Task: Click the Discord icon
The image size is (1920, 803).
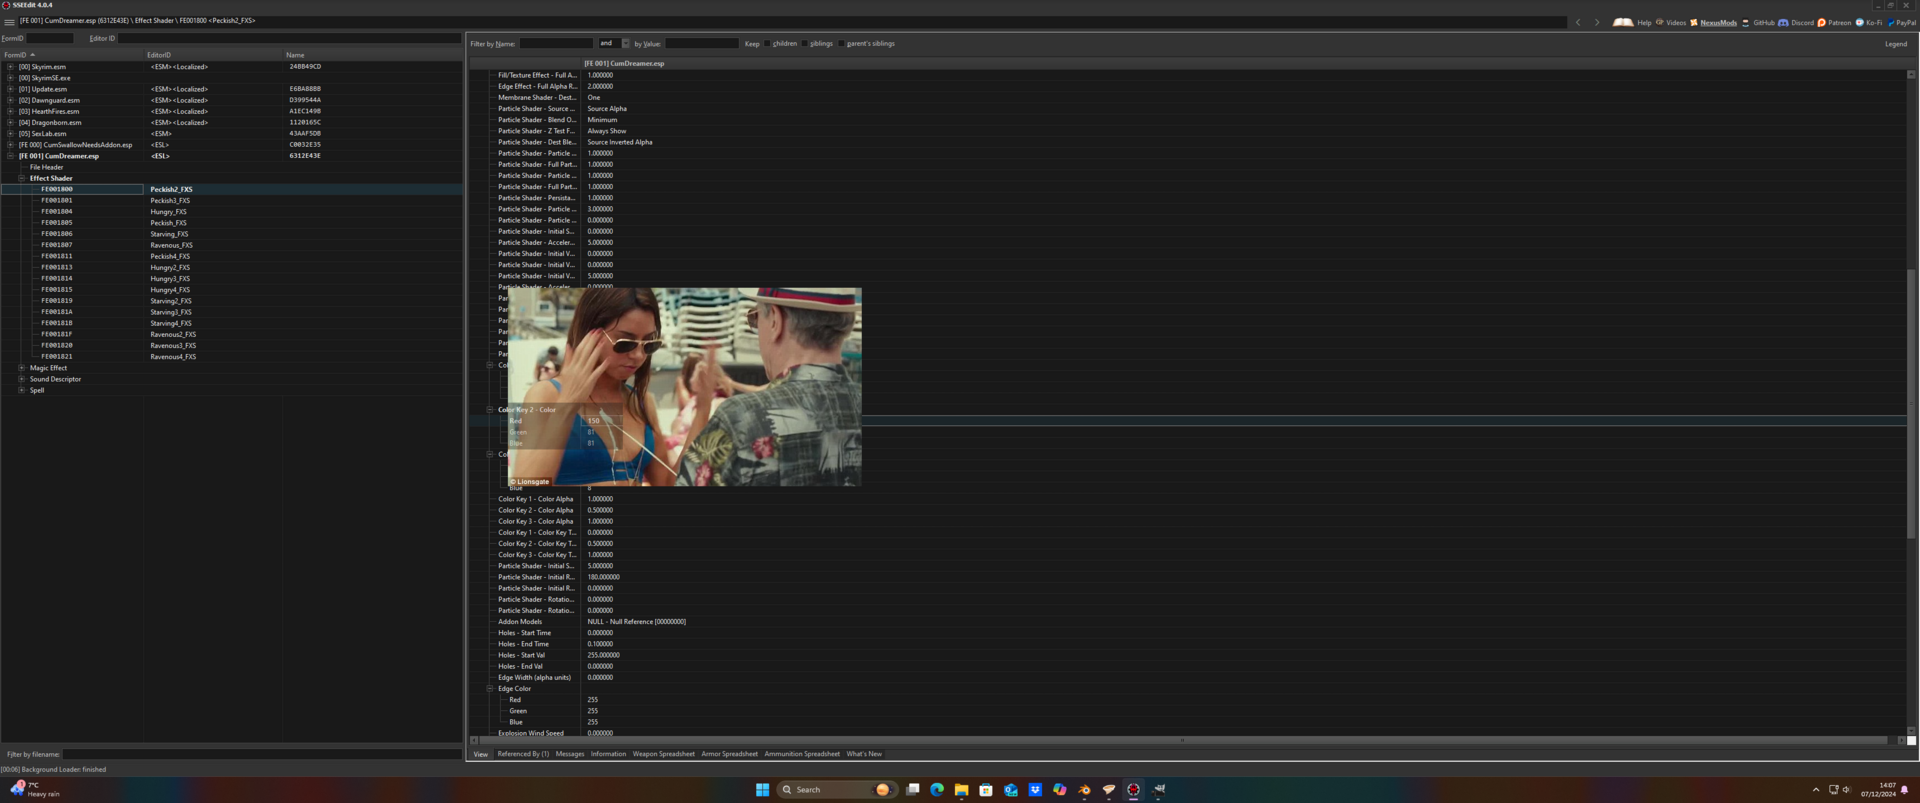Action: click(x=1783, y=22)
